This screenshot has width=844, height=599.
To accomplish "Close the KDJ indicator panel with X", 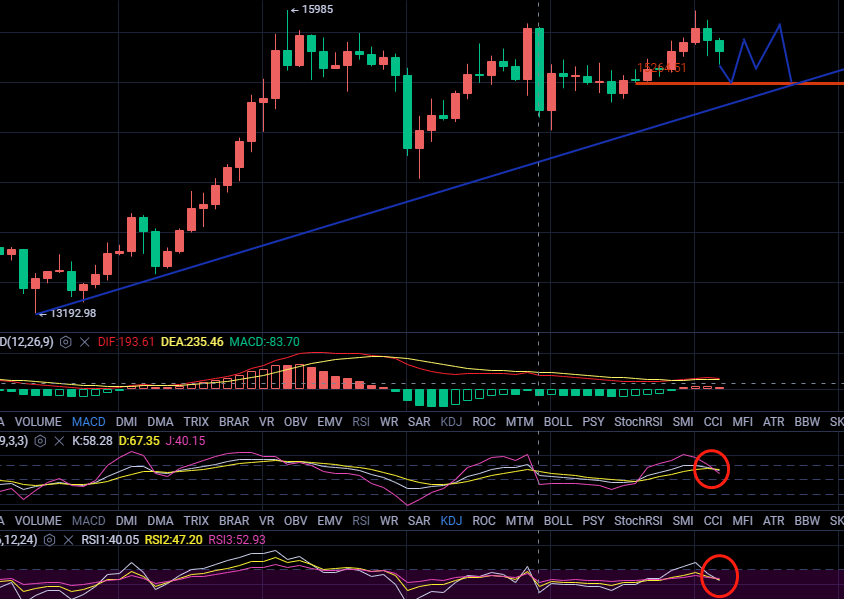I will click(59, 441).
